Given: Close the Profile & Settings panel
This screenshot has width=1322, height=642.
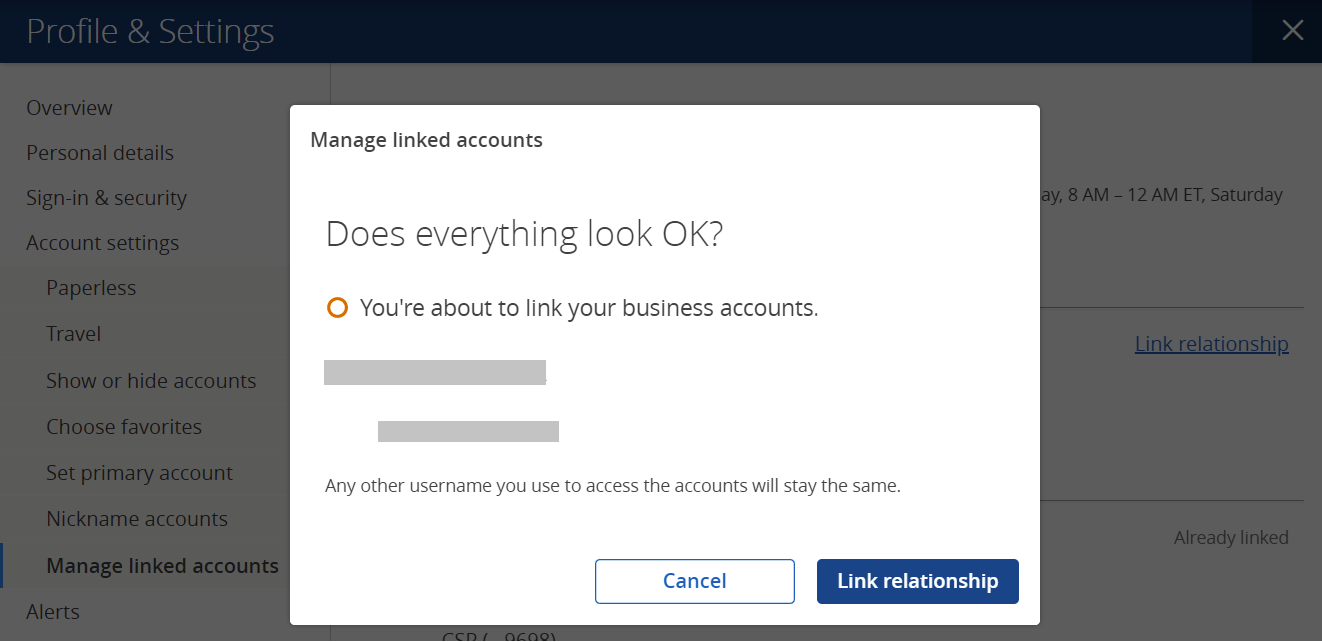Looking at the screenshot, I should point(1292,30).
